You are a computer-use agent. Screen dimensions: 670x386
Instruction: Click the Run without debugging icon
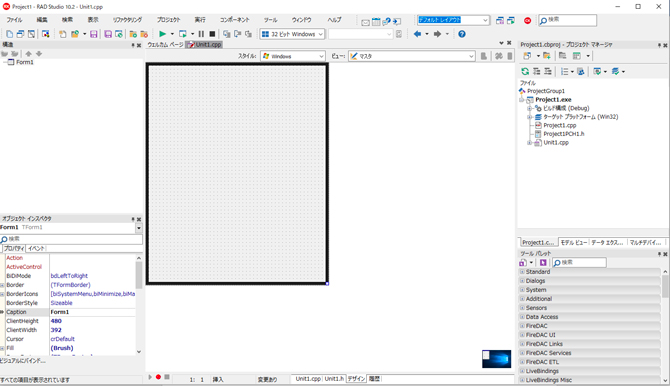point(182,34)
